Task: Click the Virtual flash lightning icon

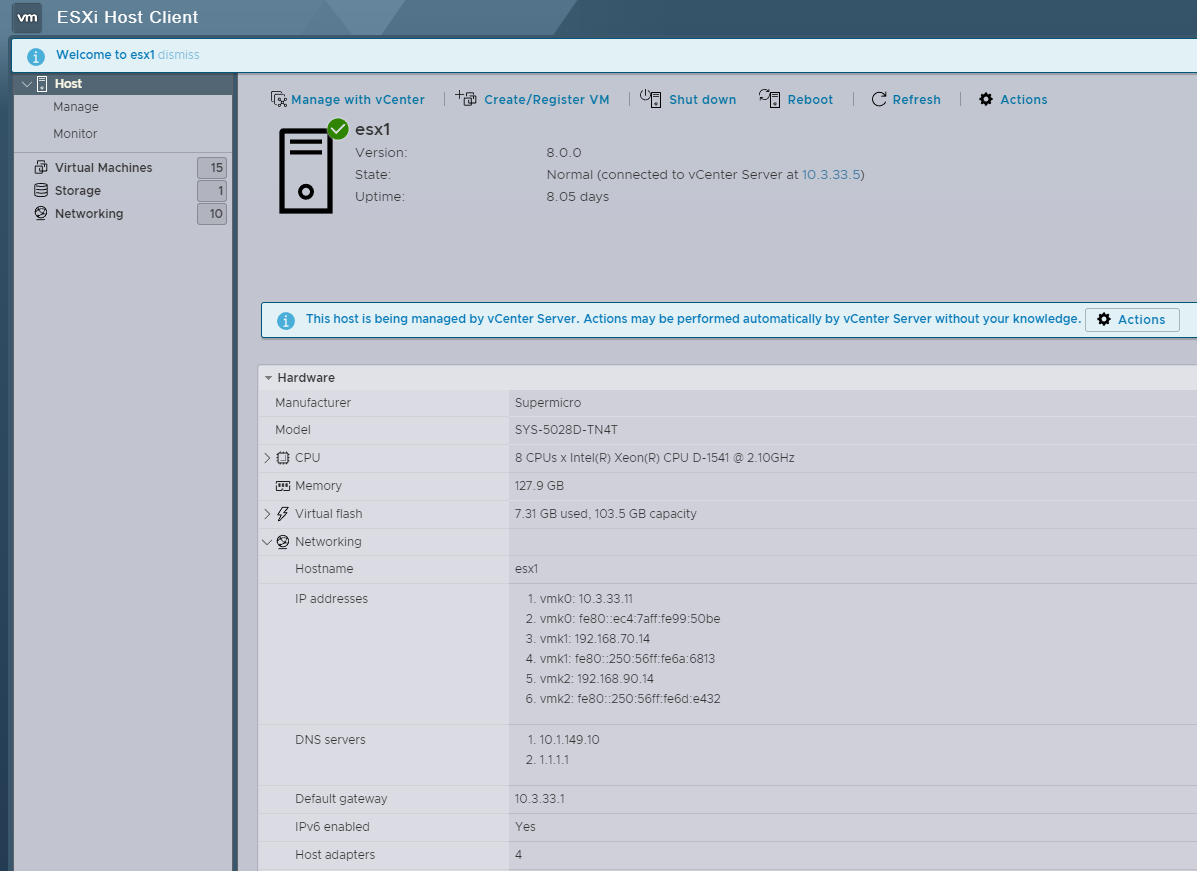Action: click(x=283, y=514)
